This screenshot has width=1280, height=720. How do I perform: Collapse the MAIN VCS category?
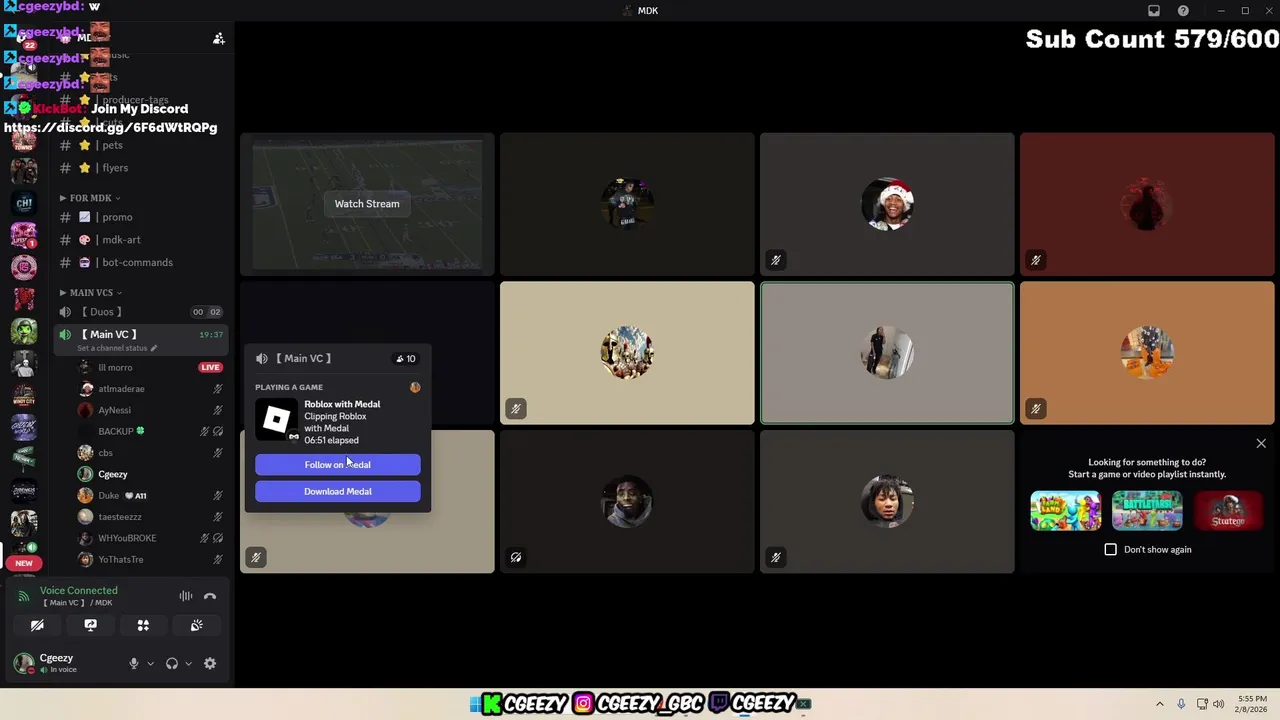(90, 293)
